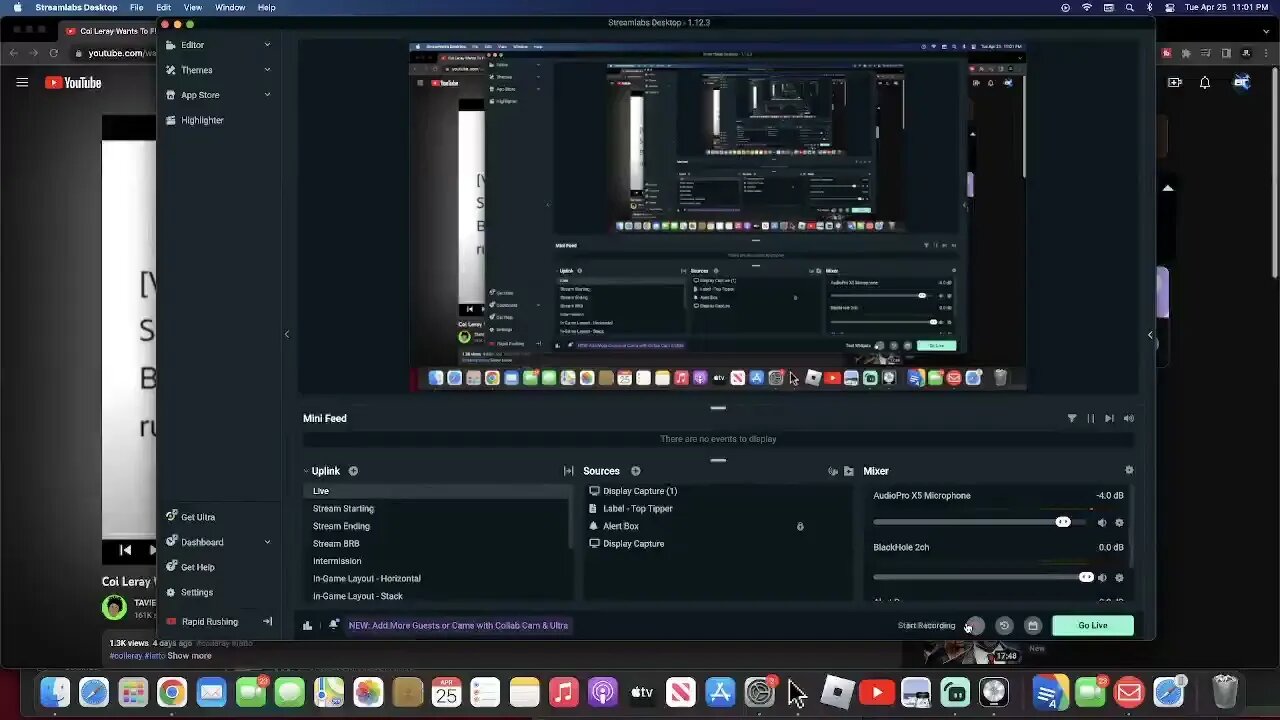Click Get Ultra in sidebar
The width and height of the screenshot is (1280, 720).
pos(197,517)
